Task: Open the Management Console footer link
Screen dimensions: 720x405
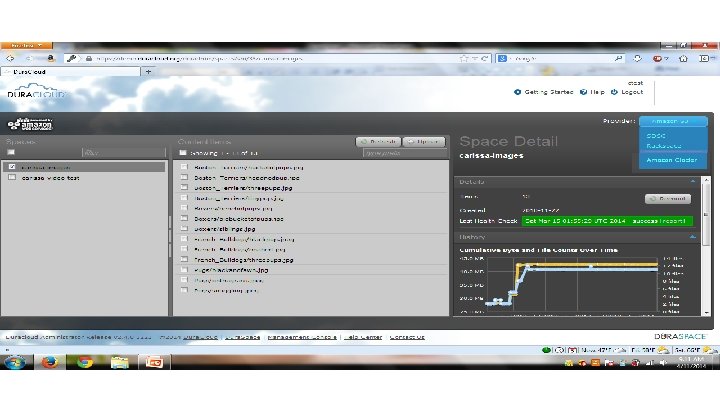Action: 302,337
